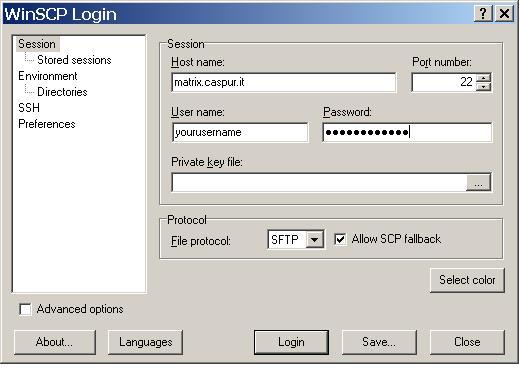The width and height of the screenshot is (519, 384).
Task: Click the Save button
Action: (x=379, y=342)
